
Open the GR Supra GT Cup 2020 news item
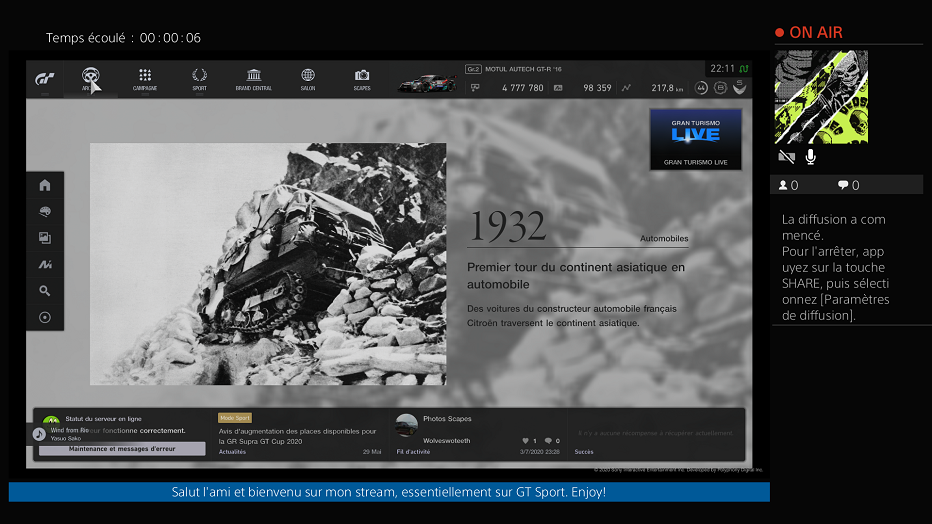click(297, 436)
